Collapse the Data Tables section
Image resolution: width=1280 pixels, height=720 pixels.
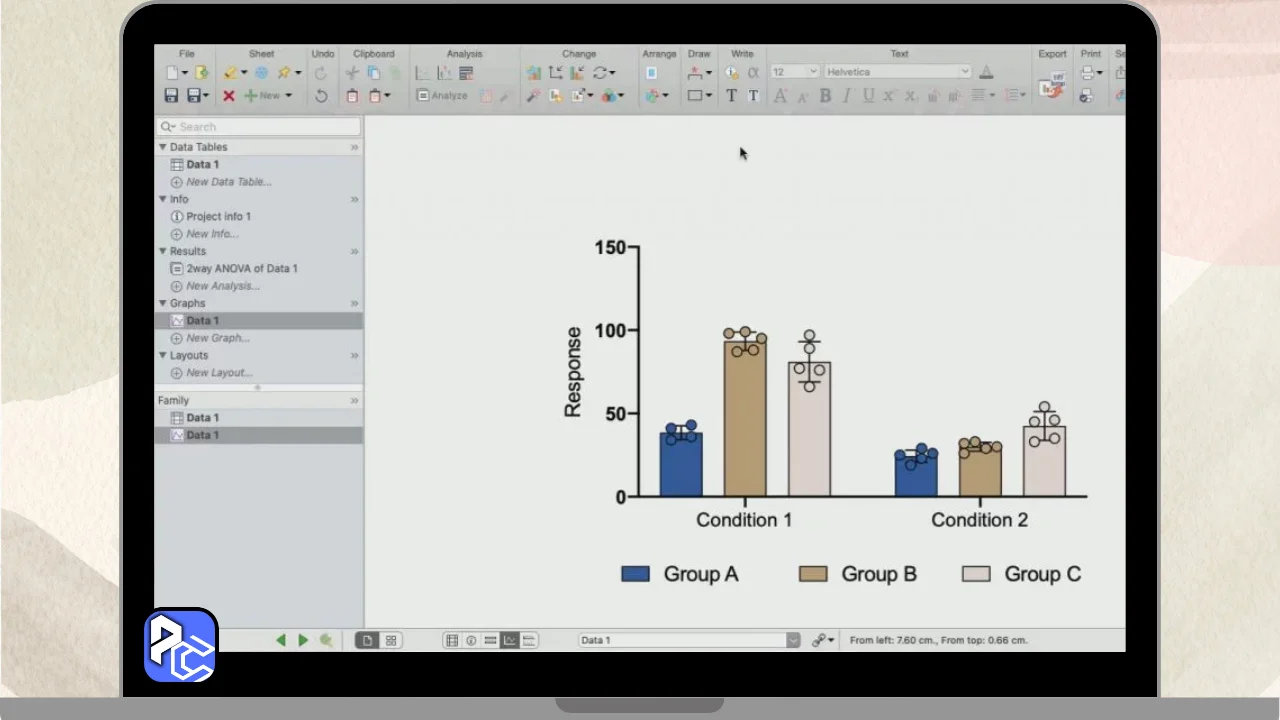pyautogui.click(x=163, y=147)
